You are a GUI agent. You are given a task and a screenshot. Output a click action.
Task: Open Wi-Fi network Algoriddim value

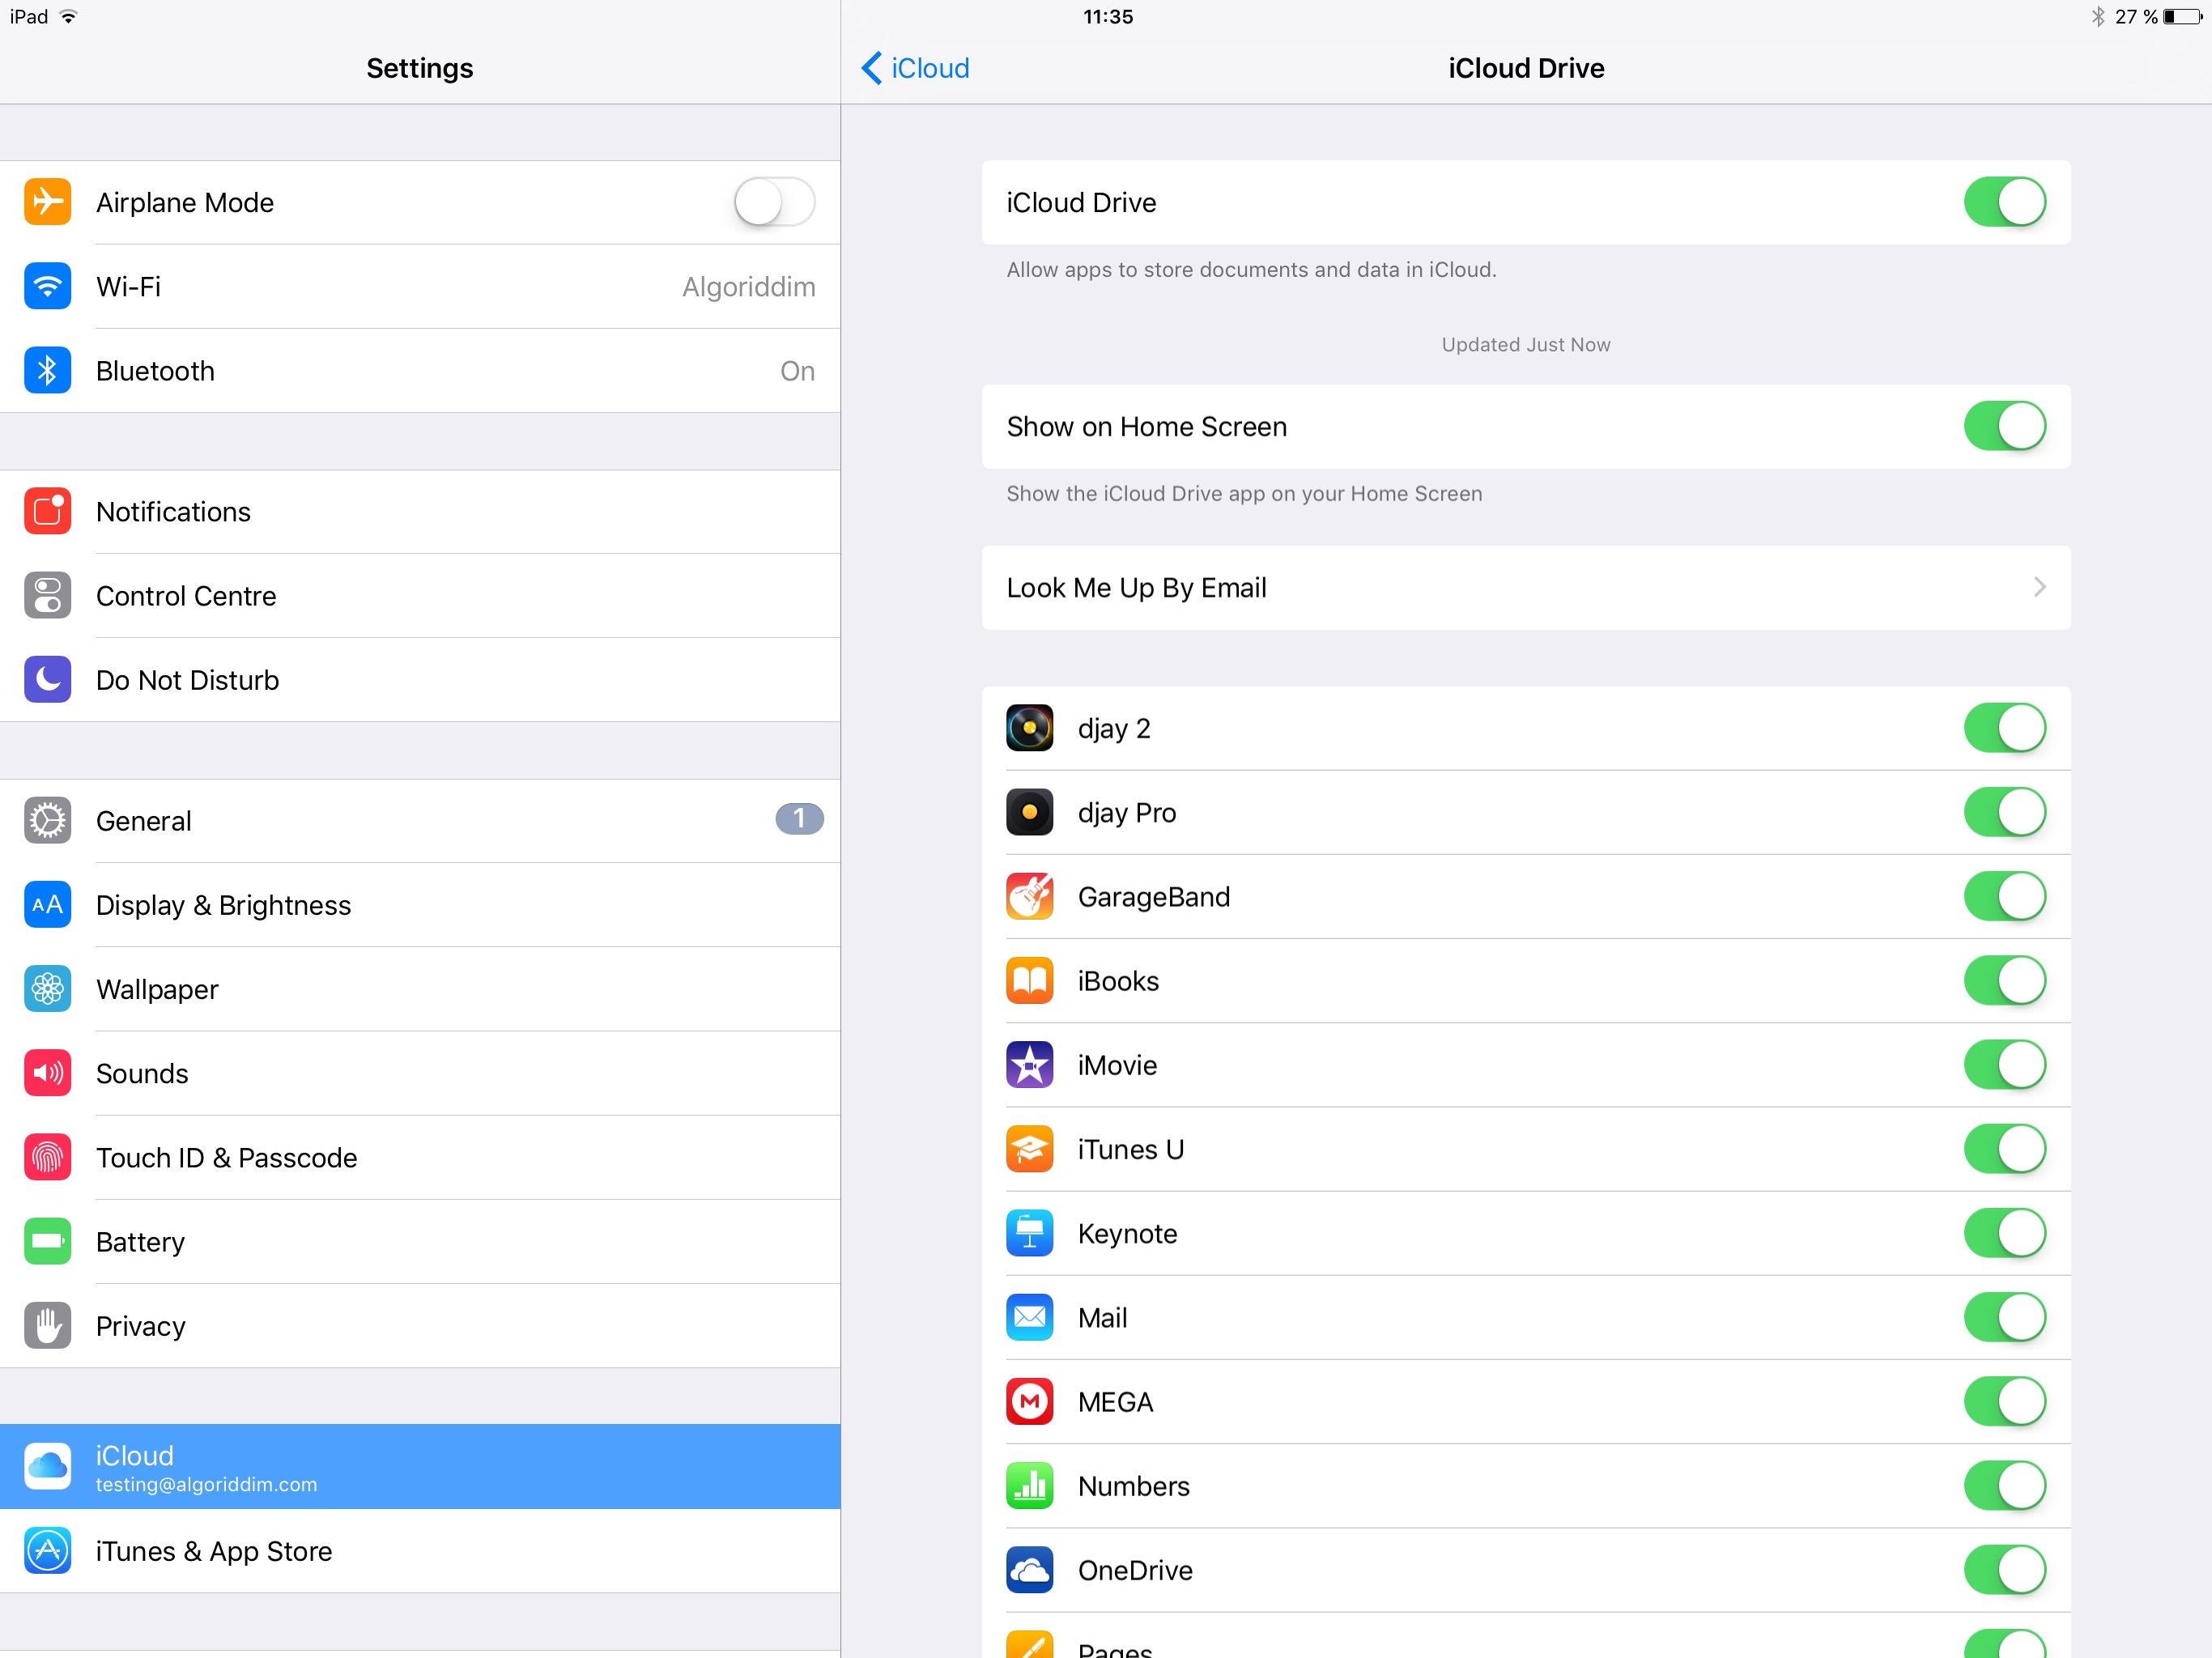coord(748,287)
